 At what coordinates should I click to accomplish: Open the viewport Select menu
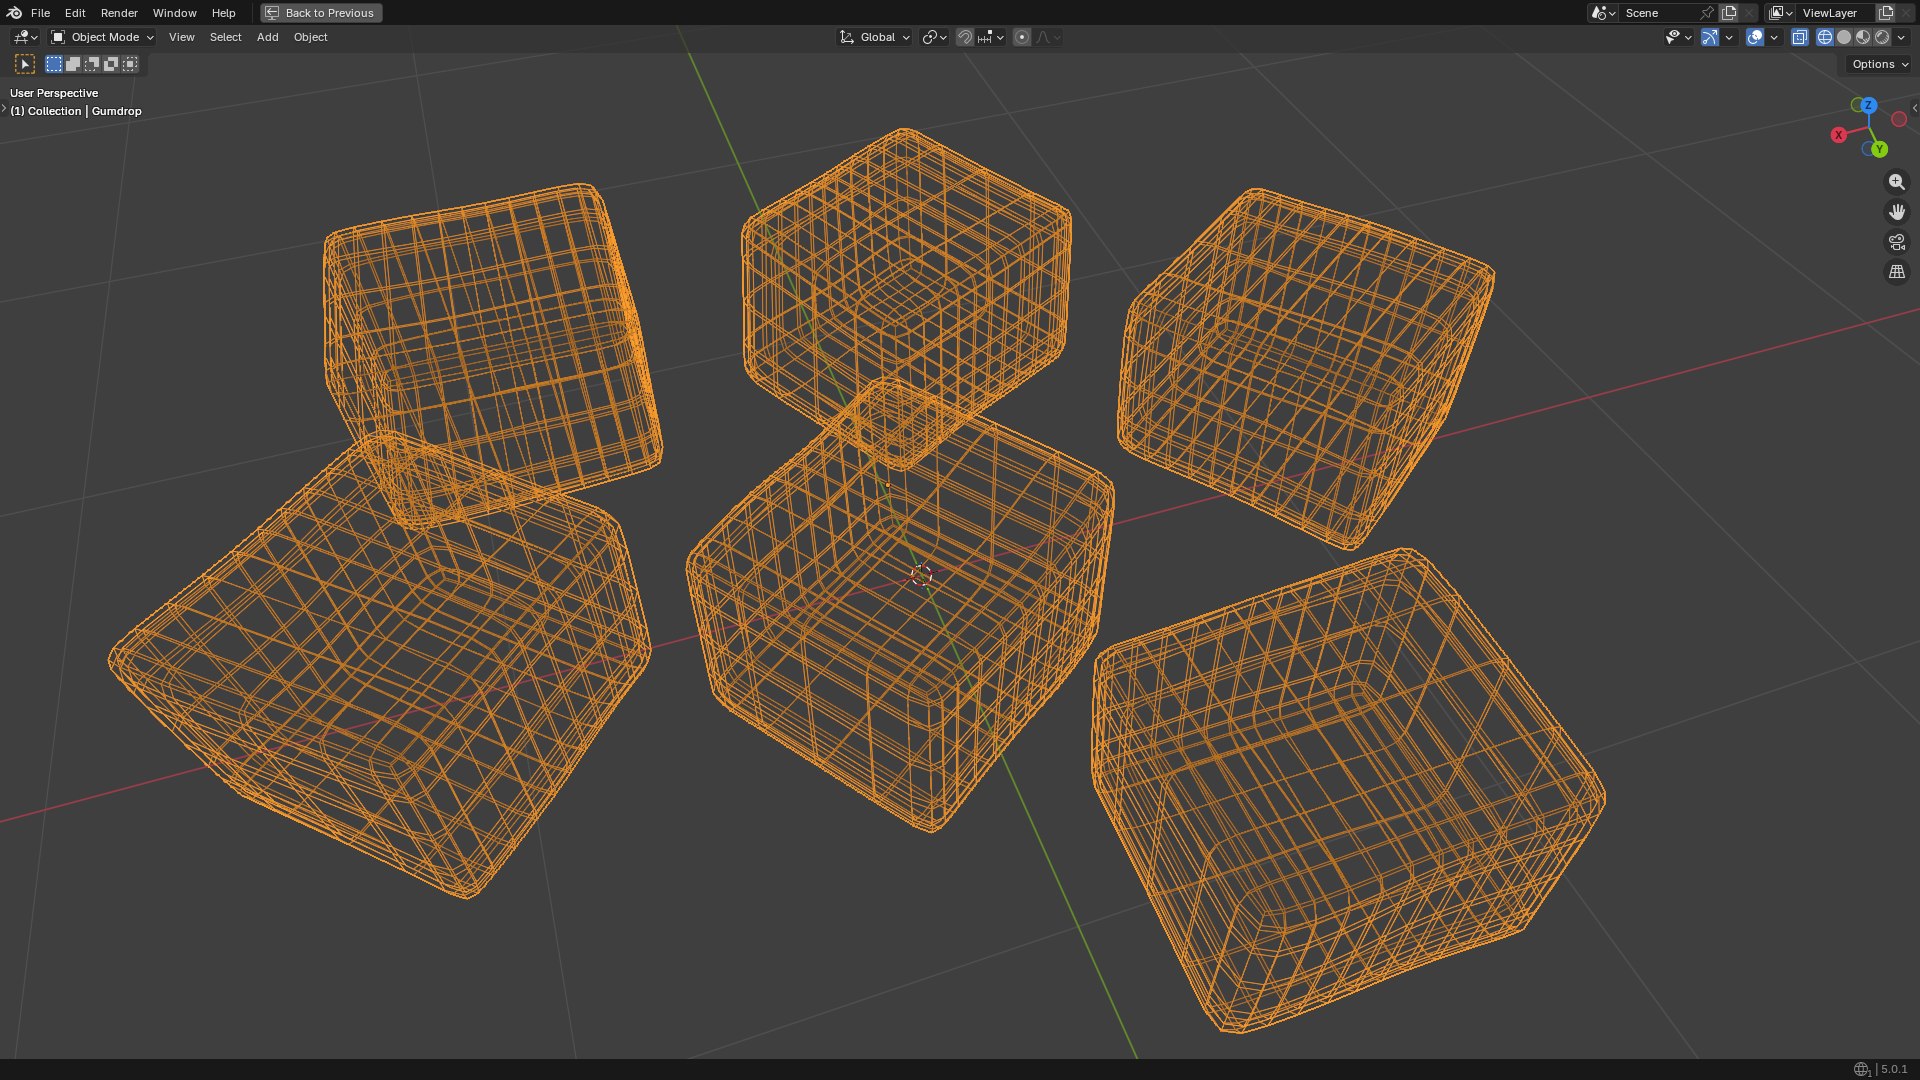225,37
